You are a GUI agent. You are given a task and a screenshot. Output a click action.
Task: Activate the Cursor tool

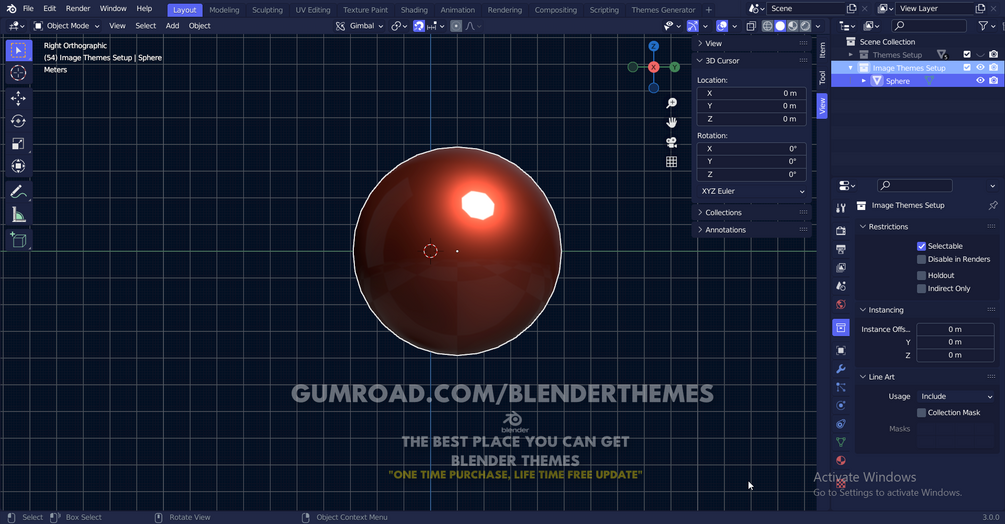19,73
